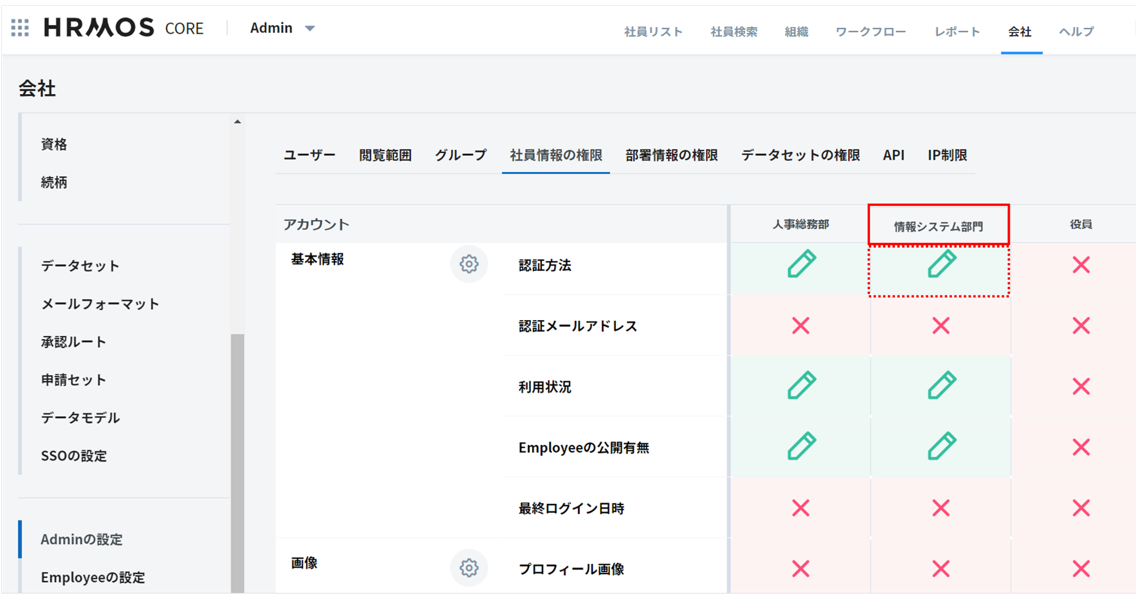The image size is (1136, 598).
Task: Open the ワークフロー menu in top navigation
Action: [x=870, y=31]
